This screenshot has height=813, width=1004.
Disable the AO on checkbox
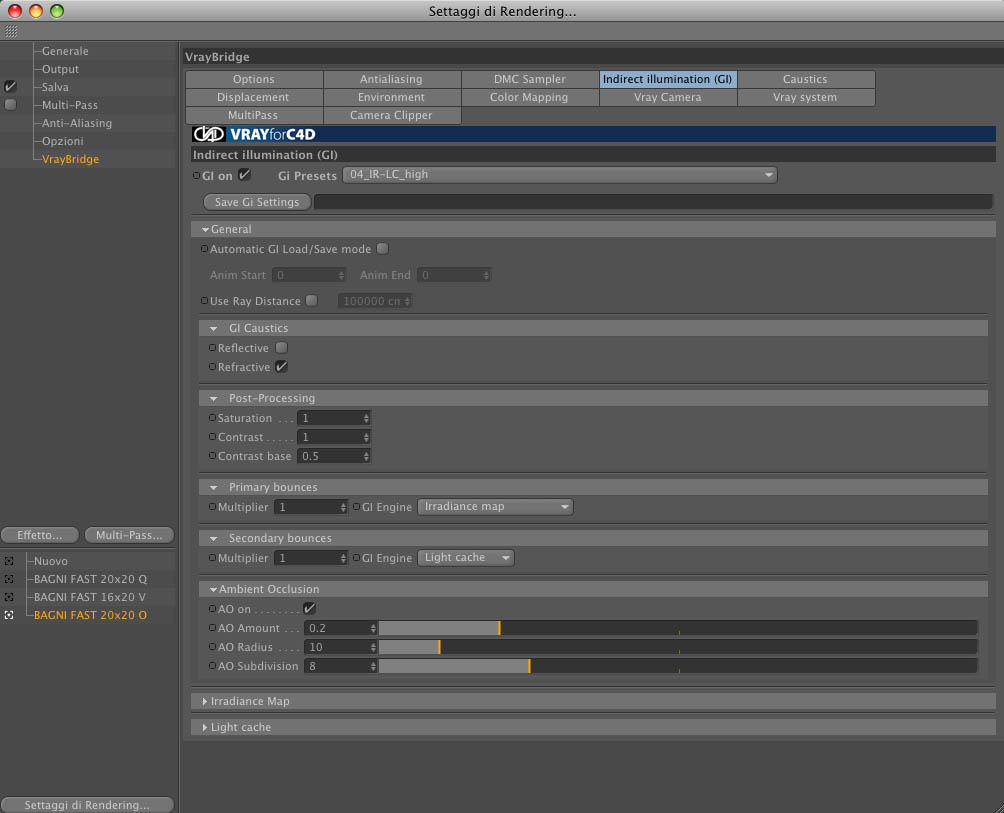click(309, 608)
